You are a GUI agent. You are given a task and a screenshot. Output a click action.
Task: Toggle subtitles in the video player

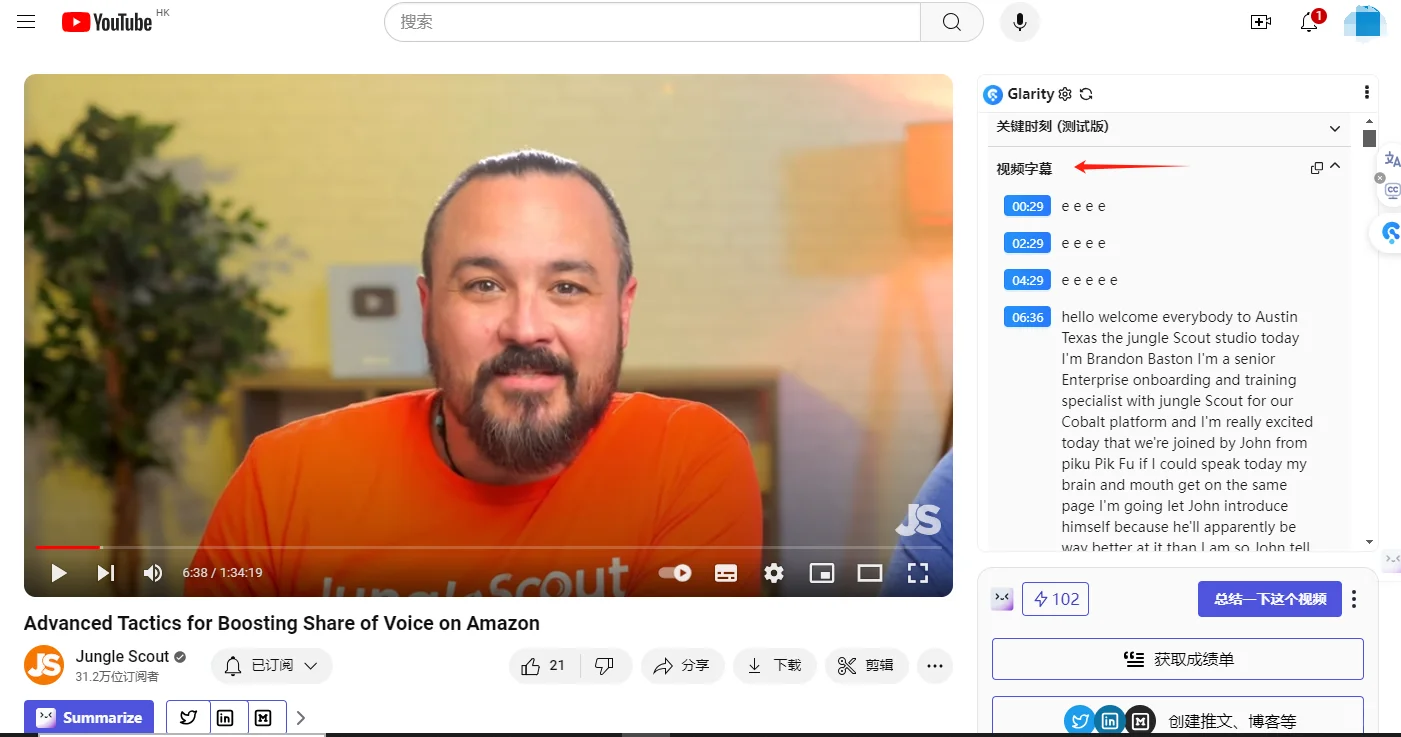point(726,573)
